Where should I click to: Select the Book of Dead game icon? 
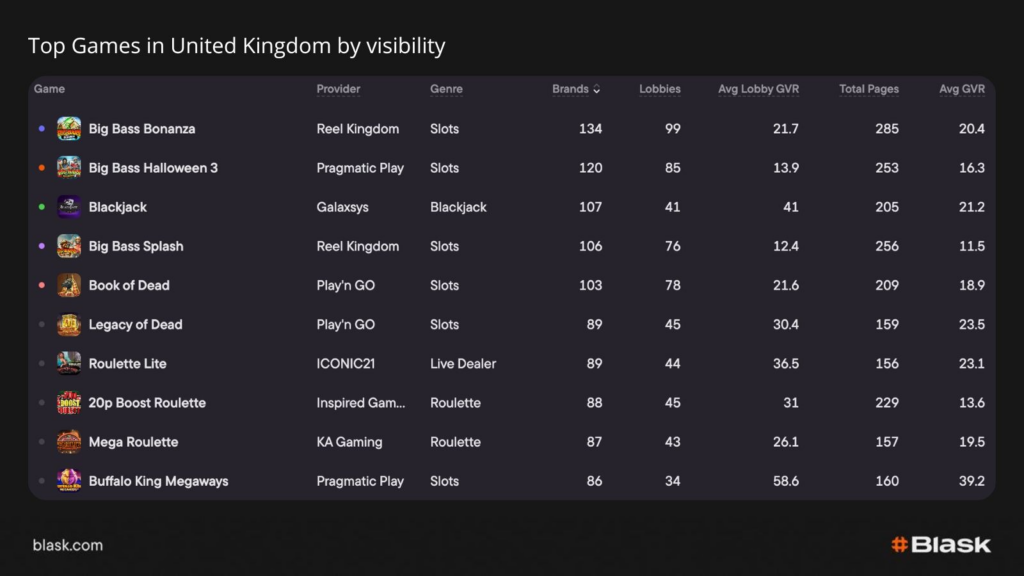tap(69, 285)
